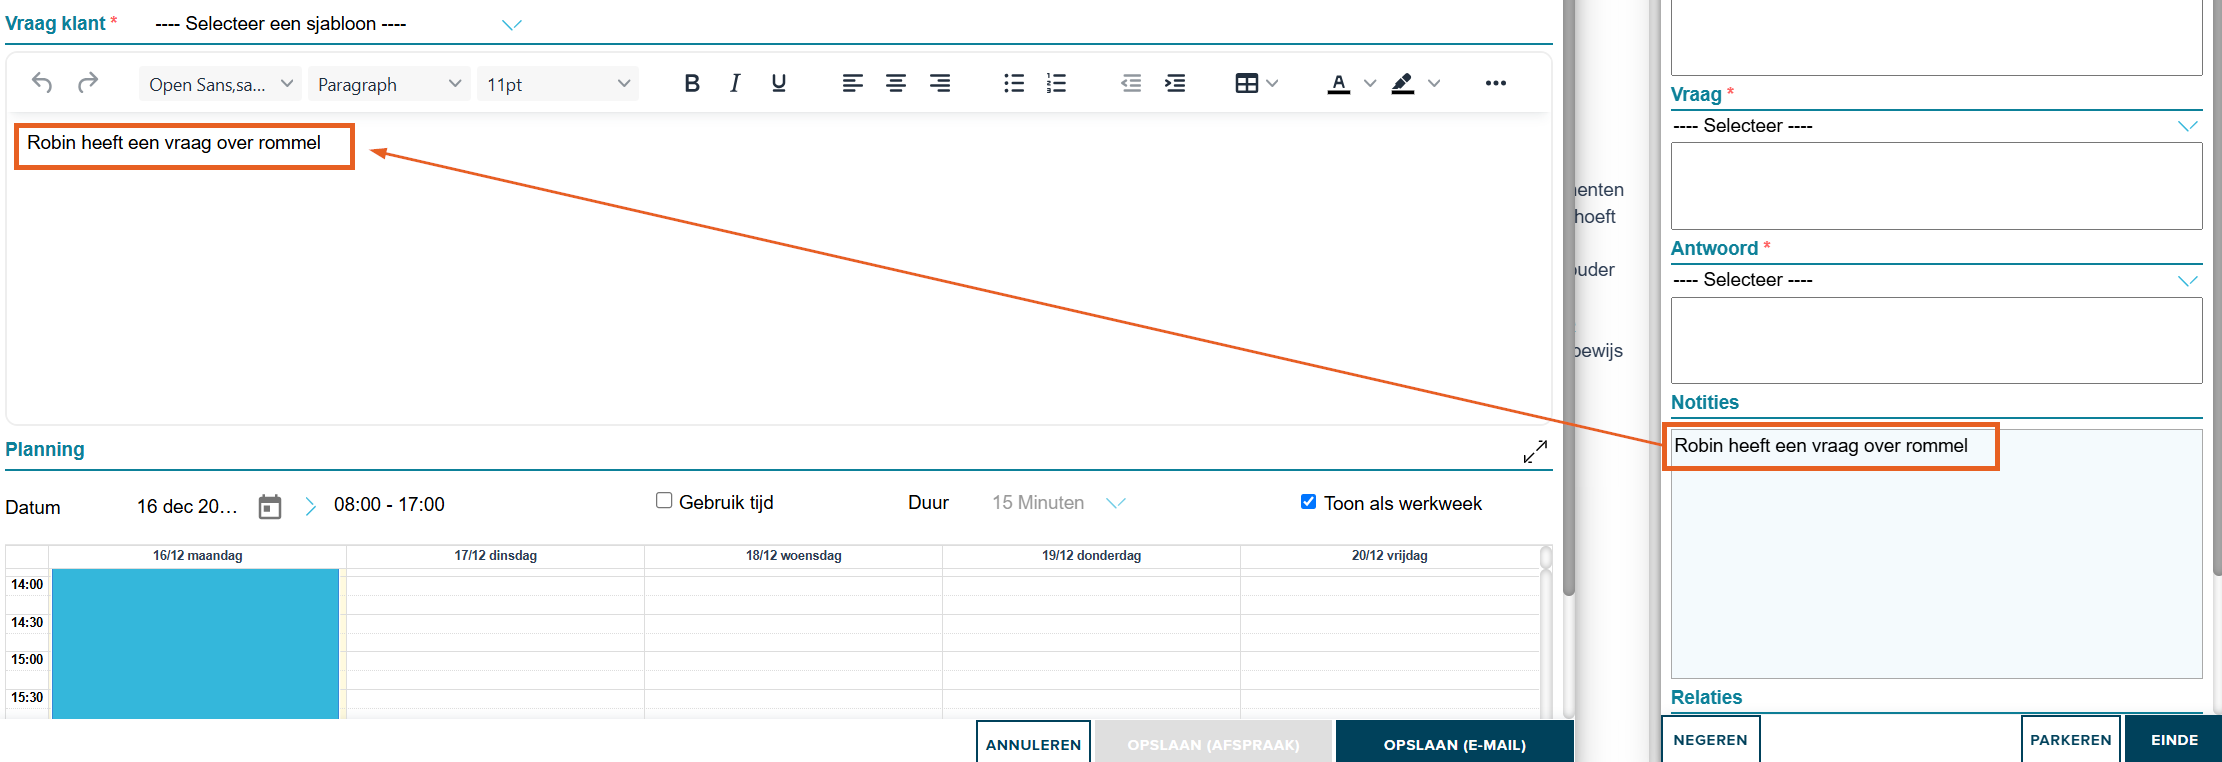Open more toolbar options (three dots)
Image resolution: width=2222 pixels, height=762 pixels.
(x=1496, y=83)
